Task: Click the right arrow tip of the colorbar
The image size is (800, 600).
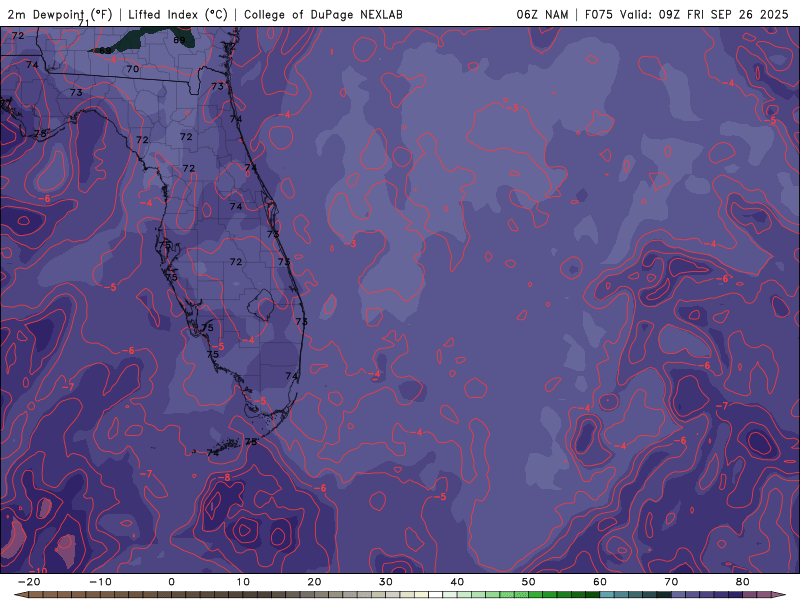Action: pos(780,595)
